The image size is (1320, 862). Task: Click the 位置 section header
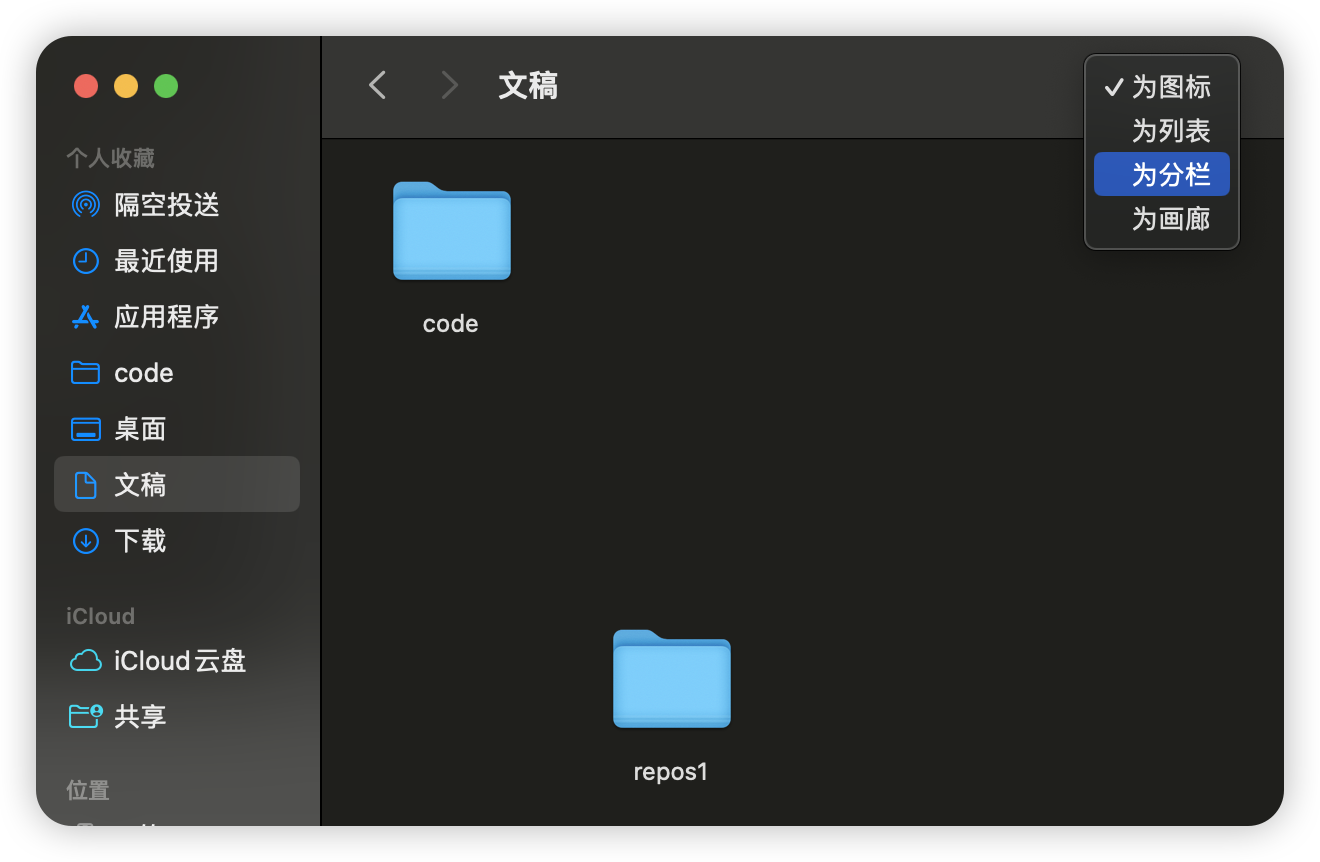(x=88, y=790)
